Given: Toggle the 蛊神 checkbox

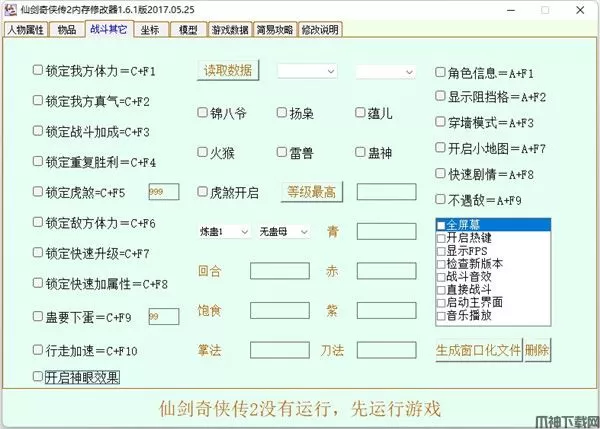Looking at the screenshot, I should (360, 152).
